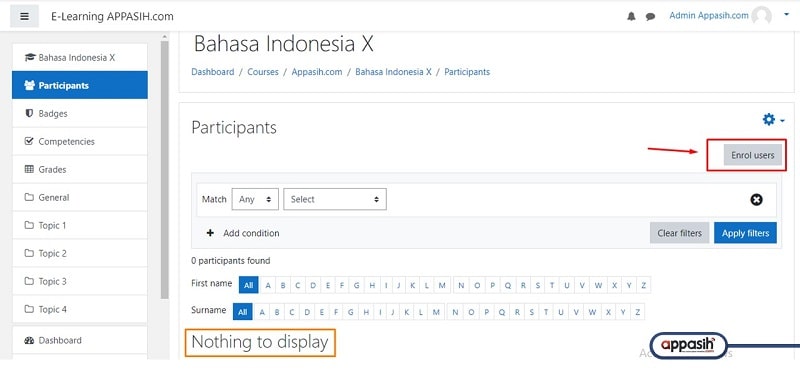Filter Surname by letter R
Image resolution: width=800 pixels, height=372 pixels.
pos(517,312)
